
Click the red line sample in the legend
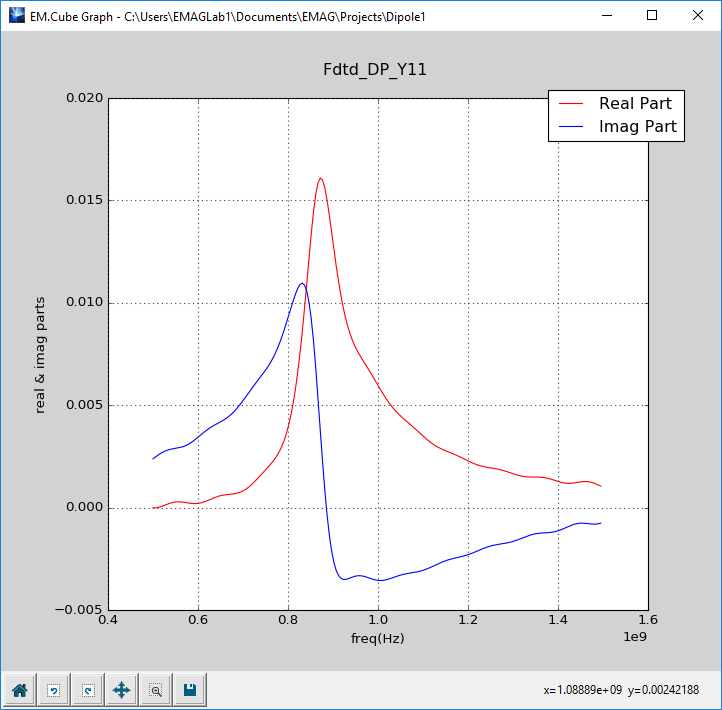[x=571, y=103]
